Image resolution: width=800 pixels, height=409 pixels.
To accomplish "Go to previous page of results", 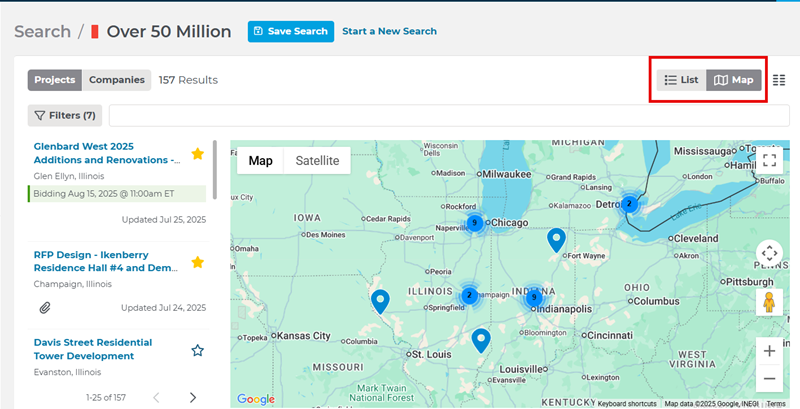I will coord(157,397).
